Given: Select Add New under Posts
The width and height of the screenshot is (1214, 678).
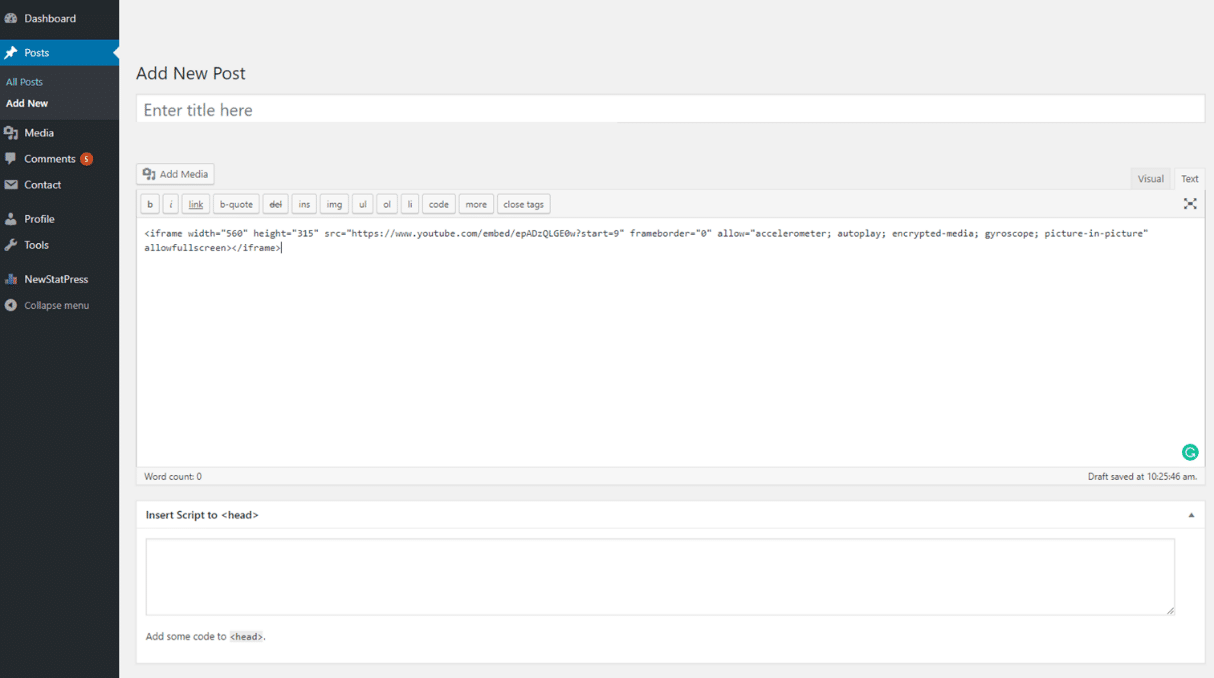Looking at the screenshot, I should tap(27, 103).
